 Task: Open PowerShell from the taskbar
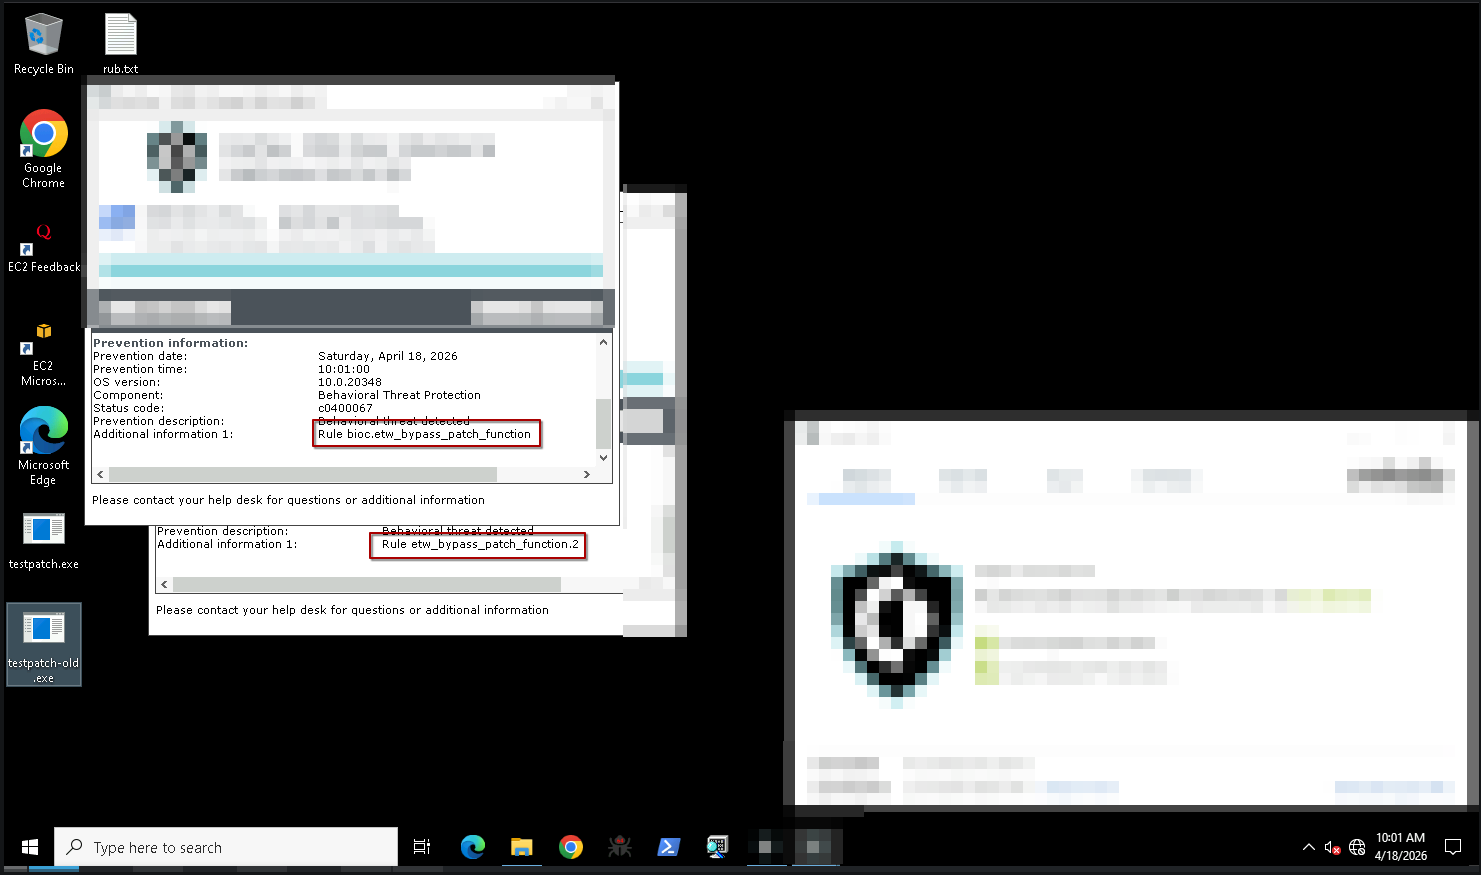point(669,847)
